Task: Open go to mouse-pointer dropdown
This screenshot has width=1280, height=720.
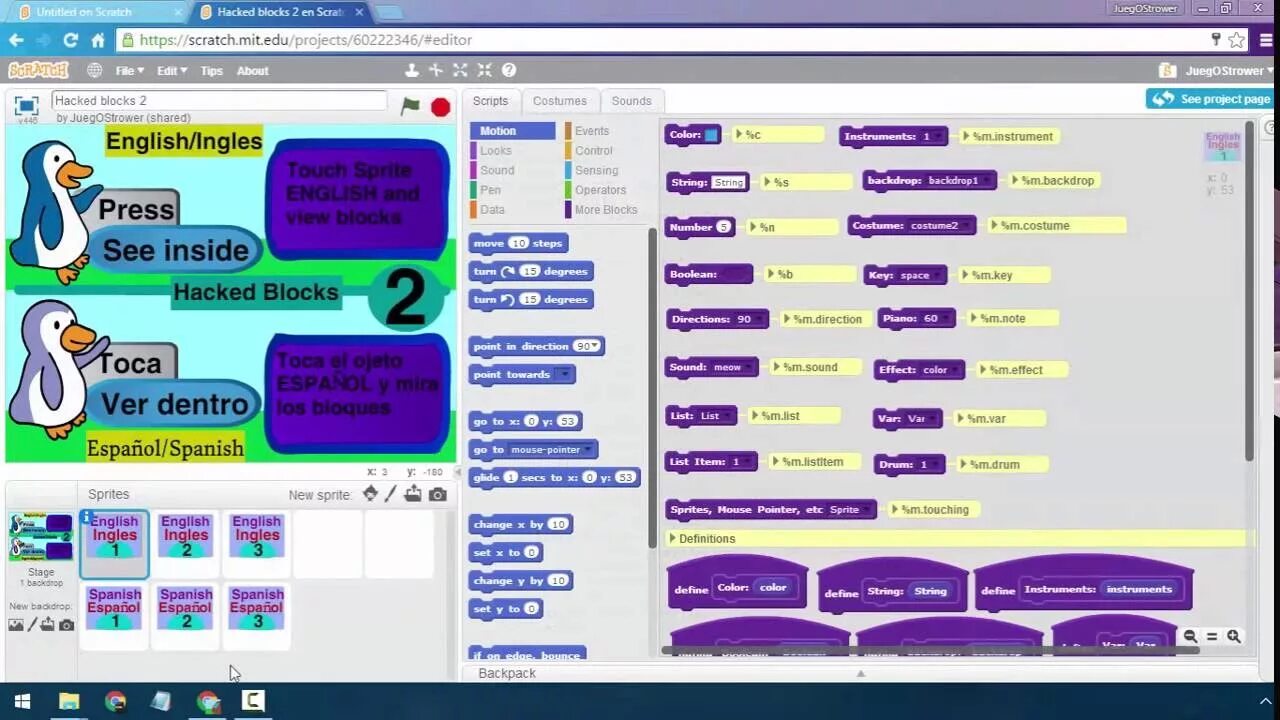Action: (588, 450)
